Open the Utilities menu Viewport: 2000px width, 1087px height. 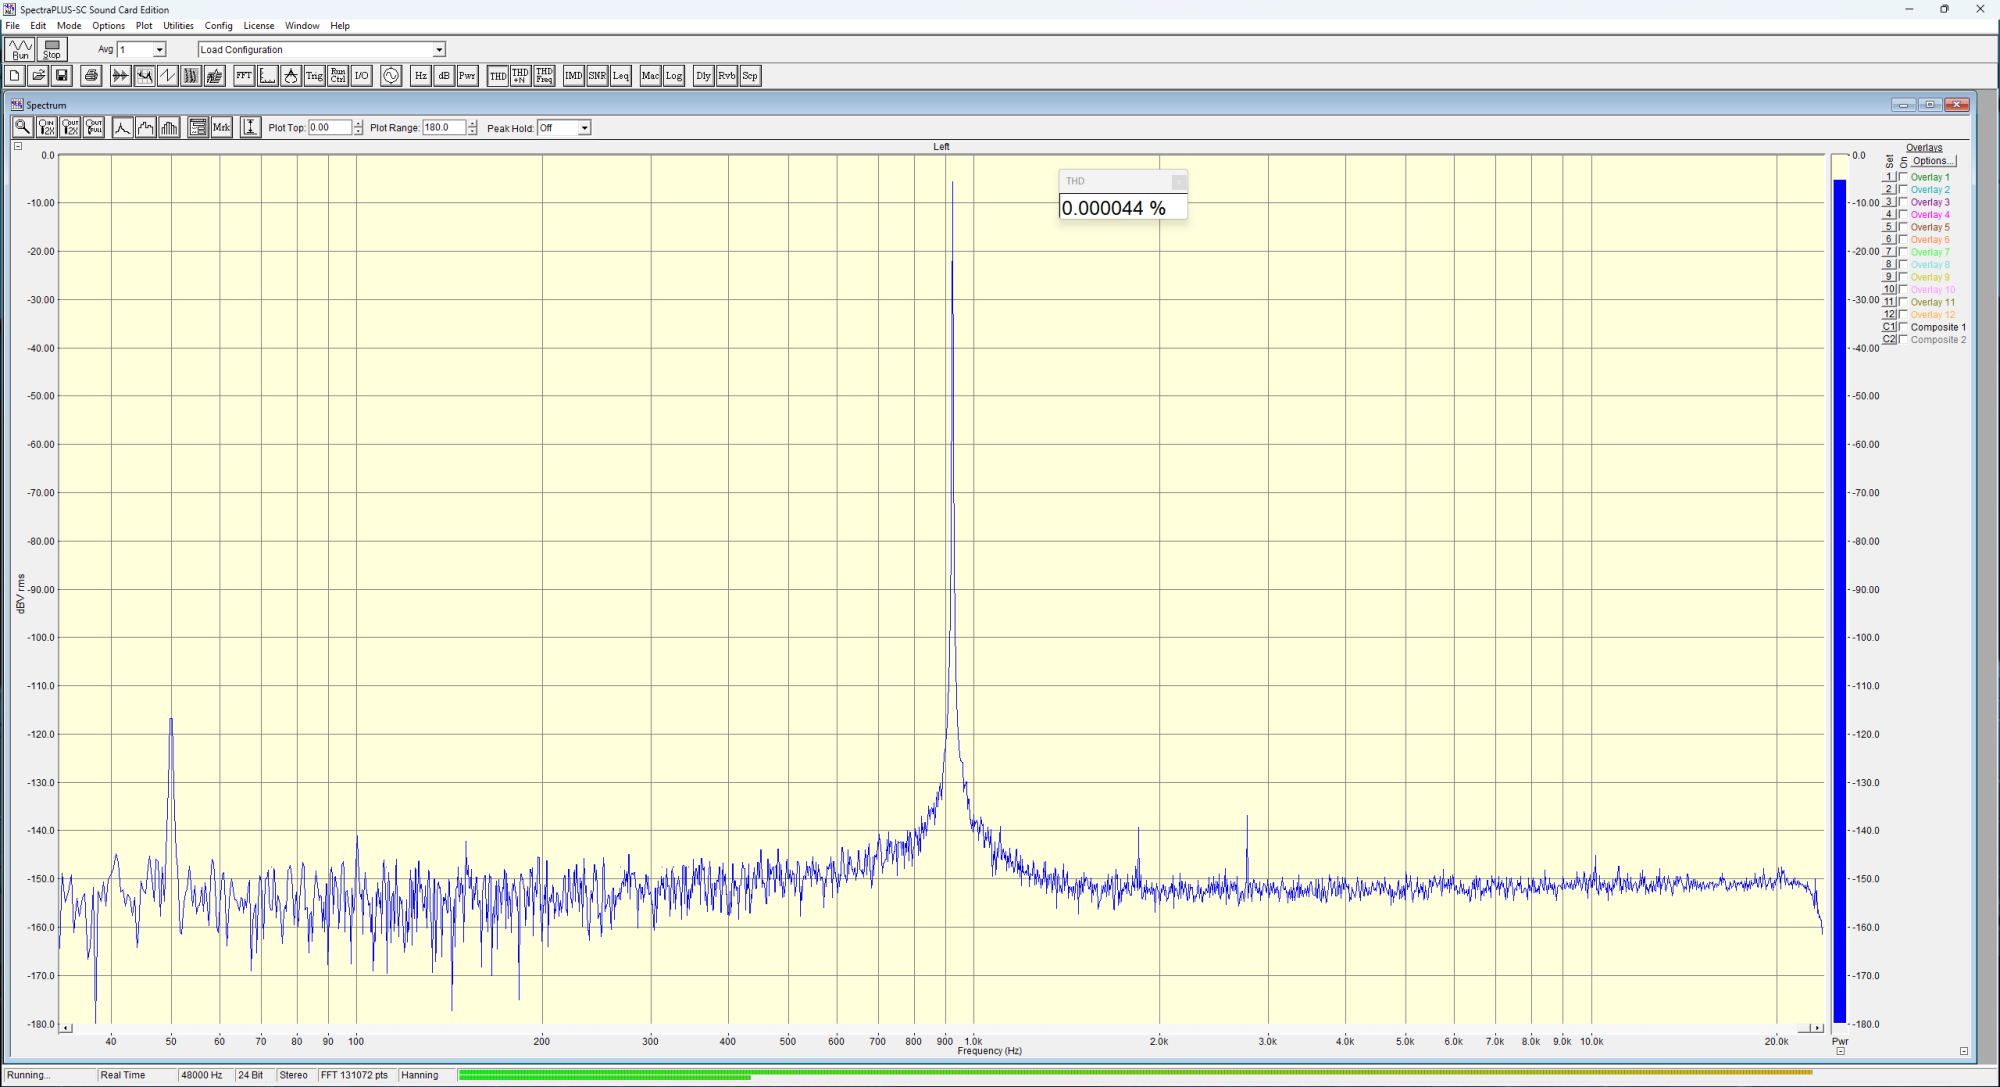coord(178,26)
